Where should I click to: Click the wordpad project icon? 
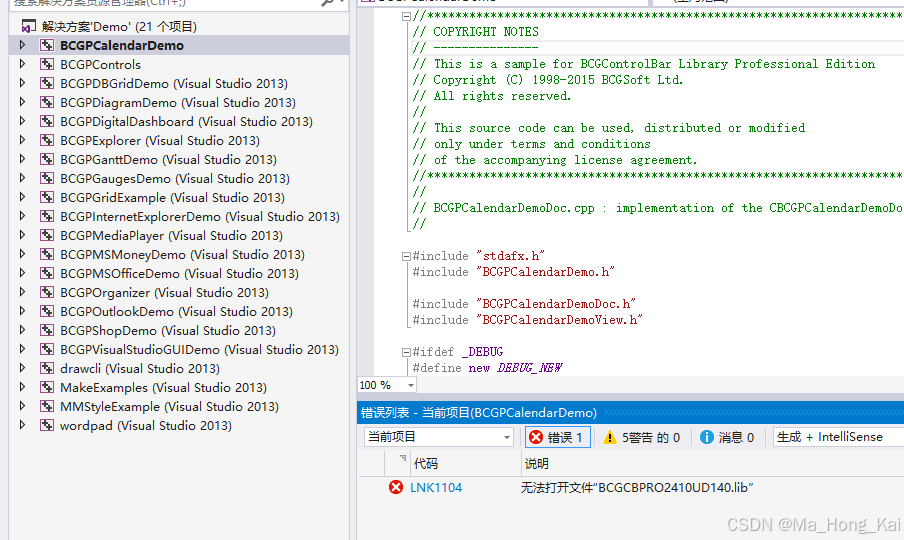point(47,425)
